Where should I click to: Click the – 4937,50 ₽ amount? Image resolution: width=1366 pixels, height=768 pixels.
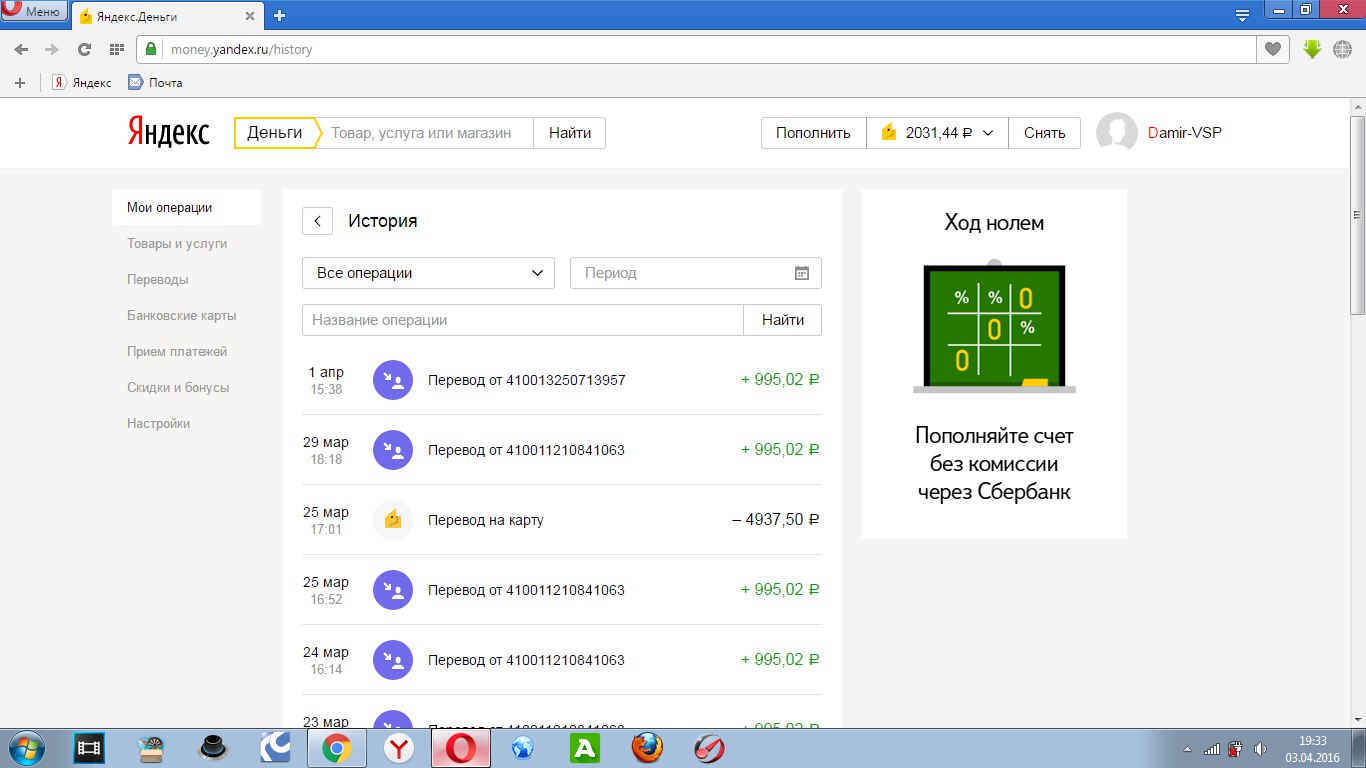tap(776, 520)
